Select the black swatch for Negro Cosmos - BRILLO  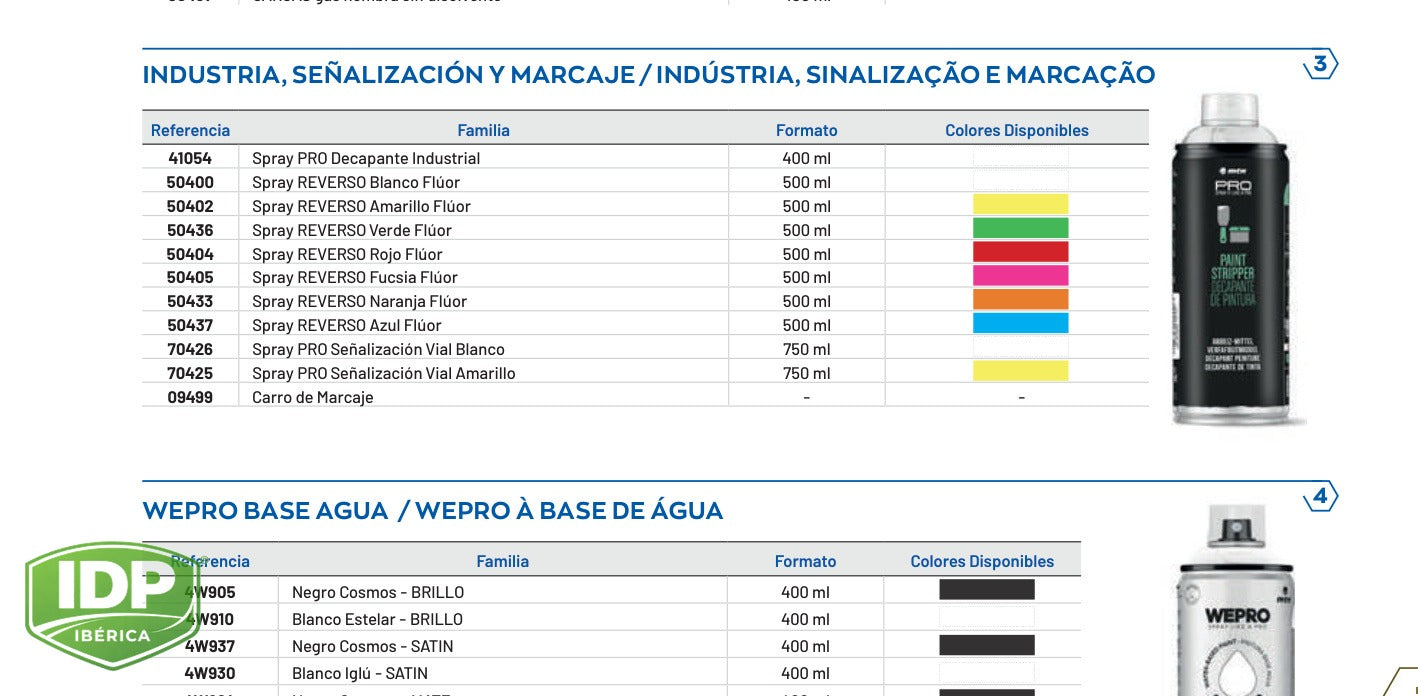(986, 590)
